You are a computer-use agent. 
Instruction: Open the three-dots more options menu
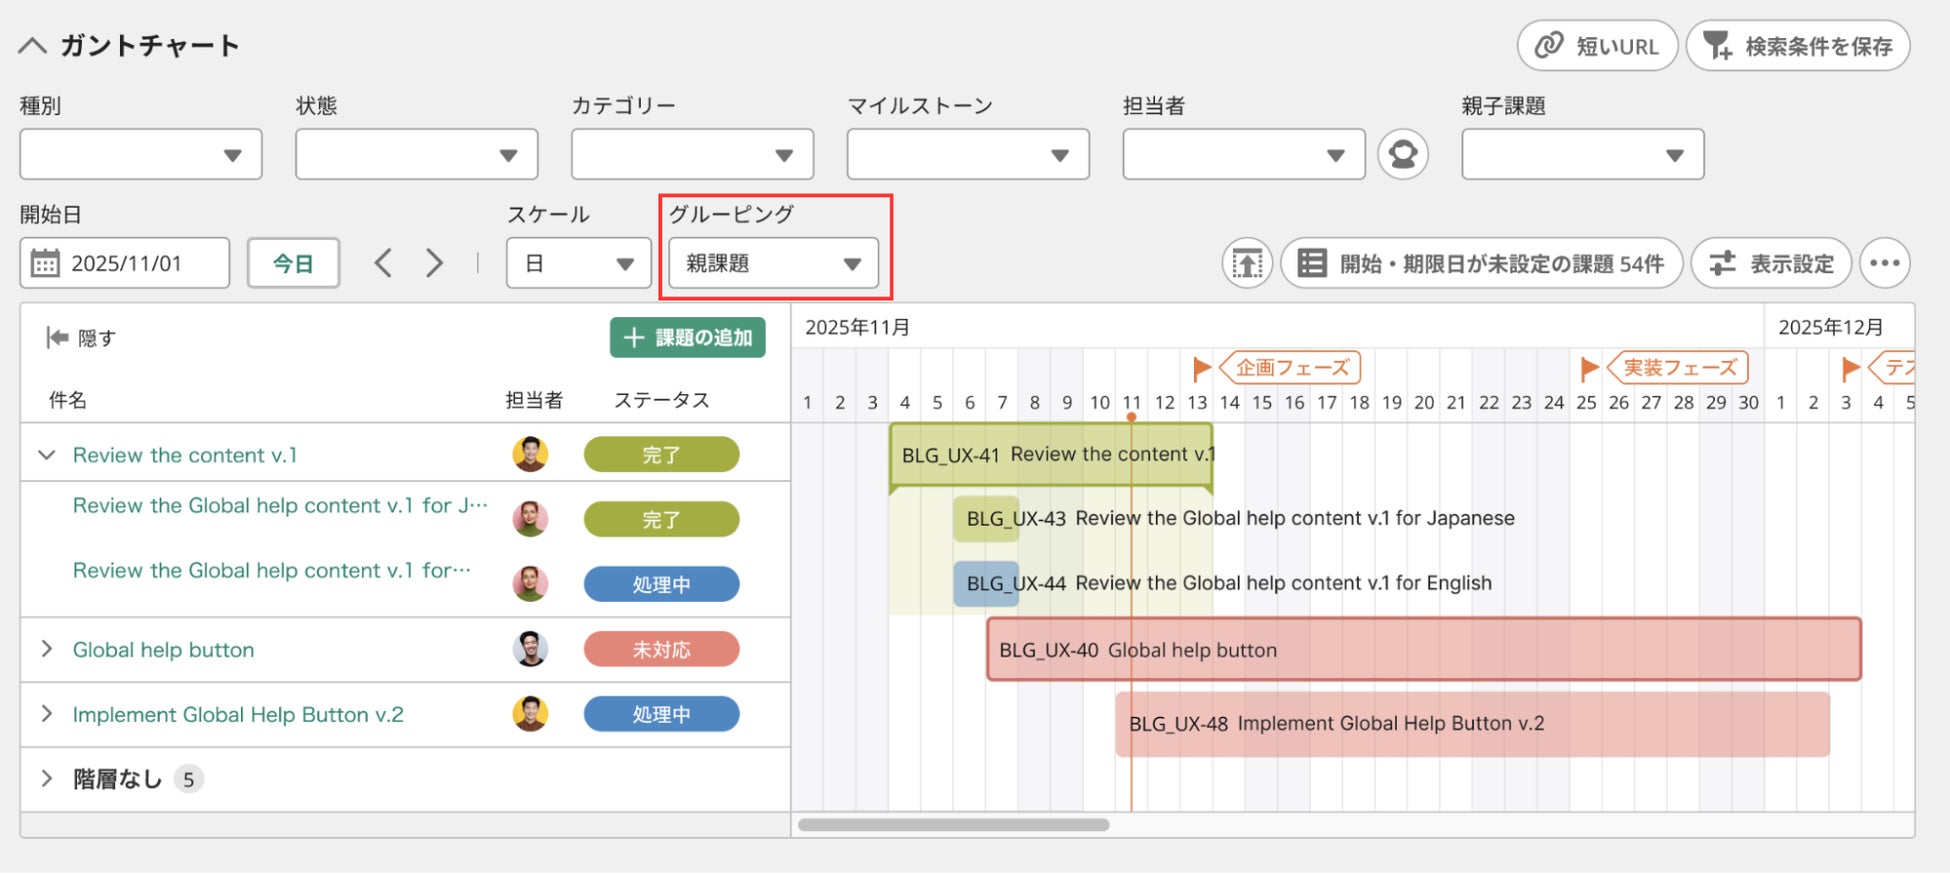click(x=1885, y=263)
